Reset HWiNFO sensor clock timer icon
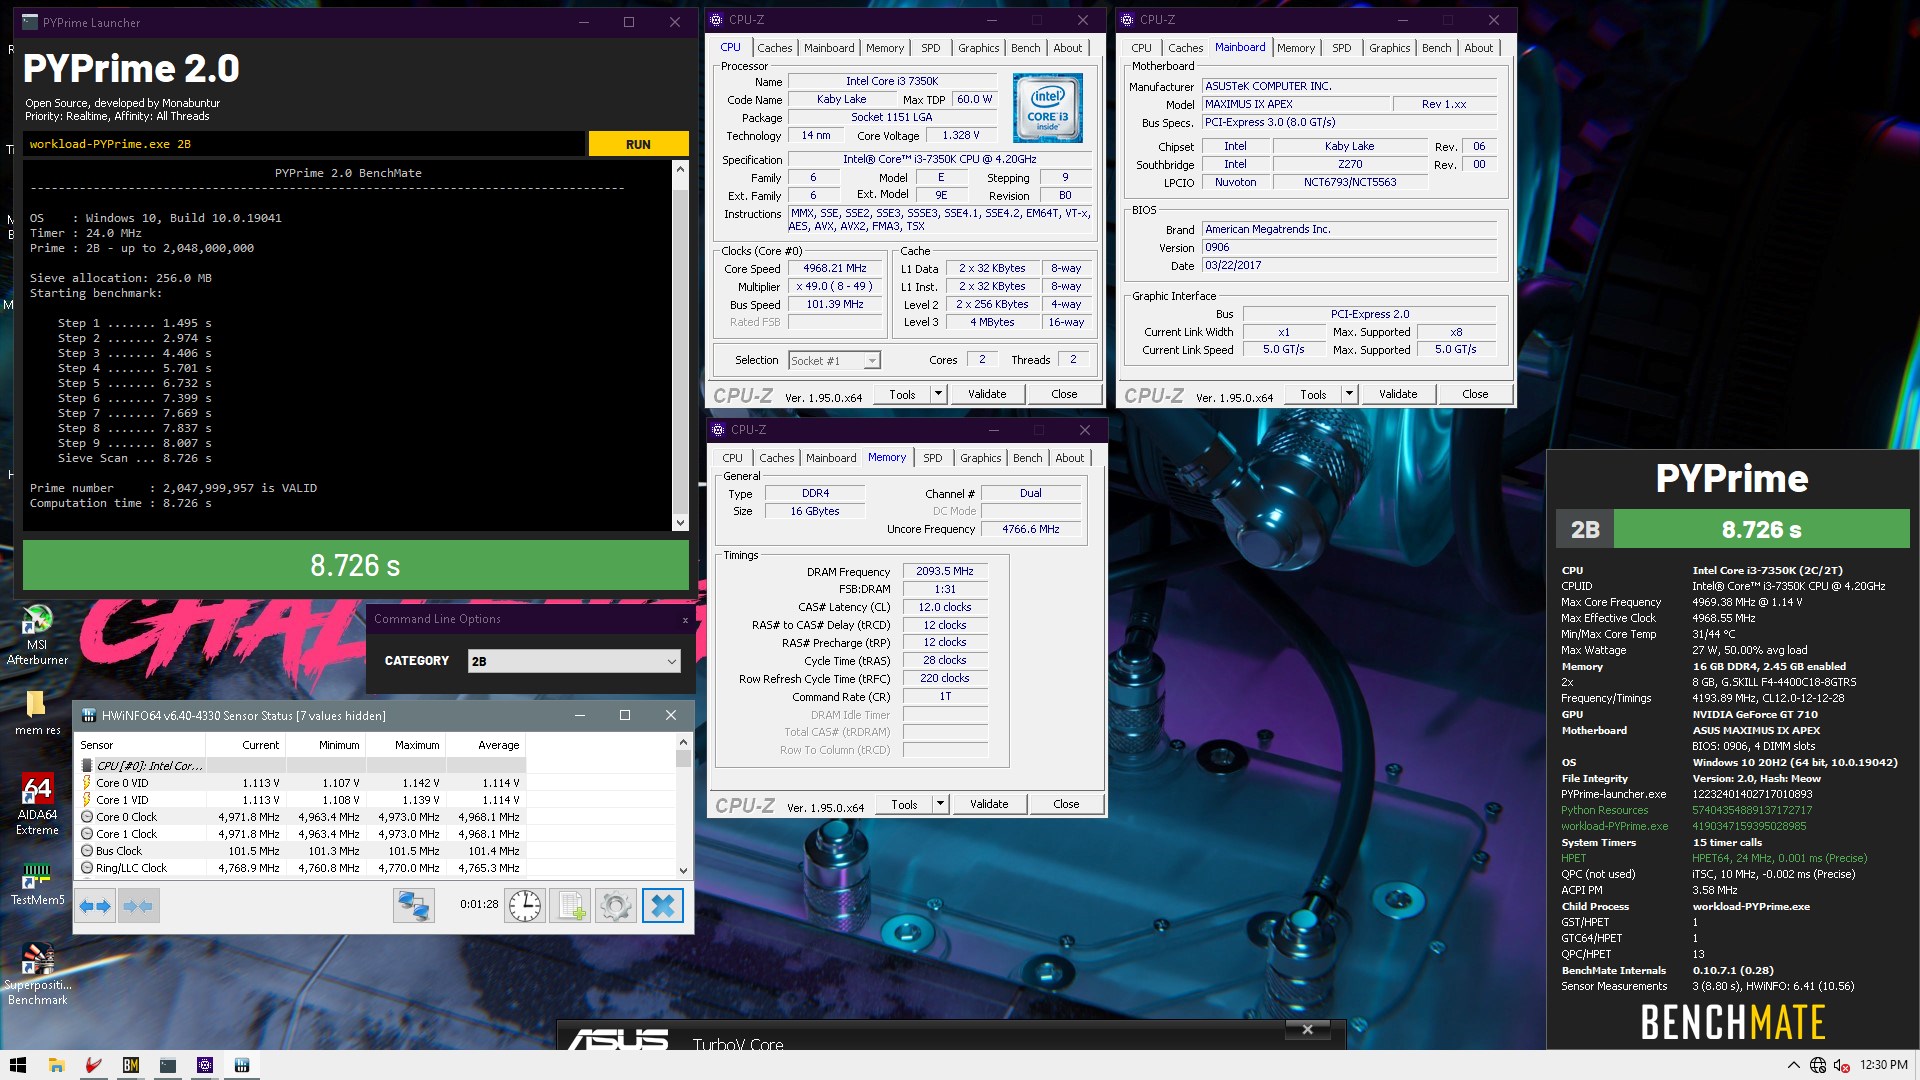This screenshot has height=1080, width=1920. 525,906
